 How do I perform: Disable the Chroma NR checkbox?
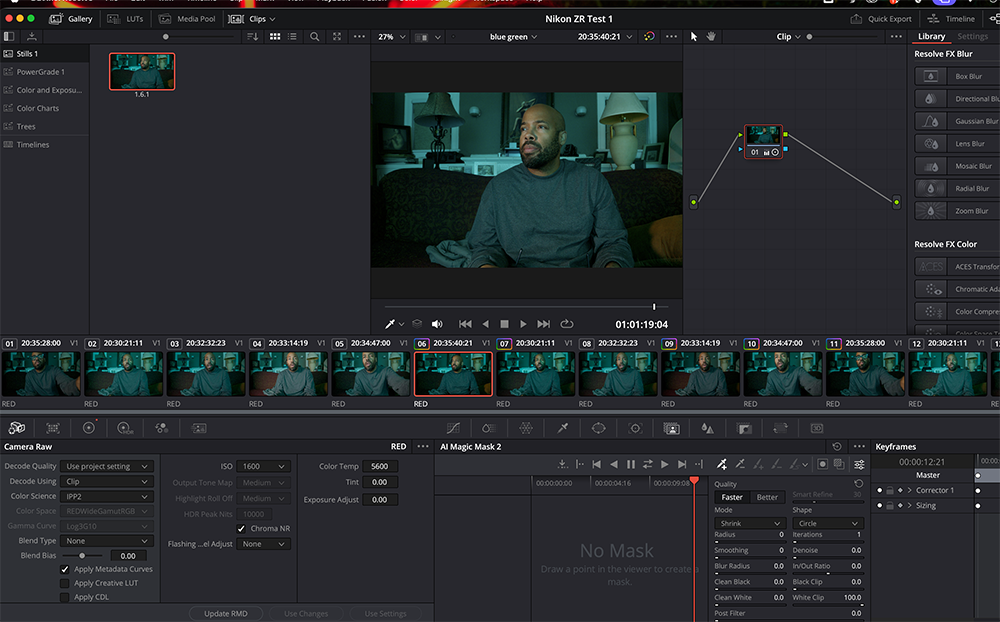click(241, 528)
